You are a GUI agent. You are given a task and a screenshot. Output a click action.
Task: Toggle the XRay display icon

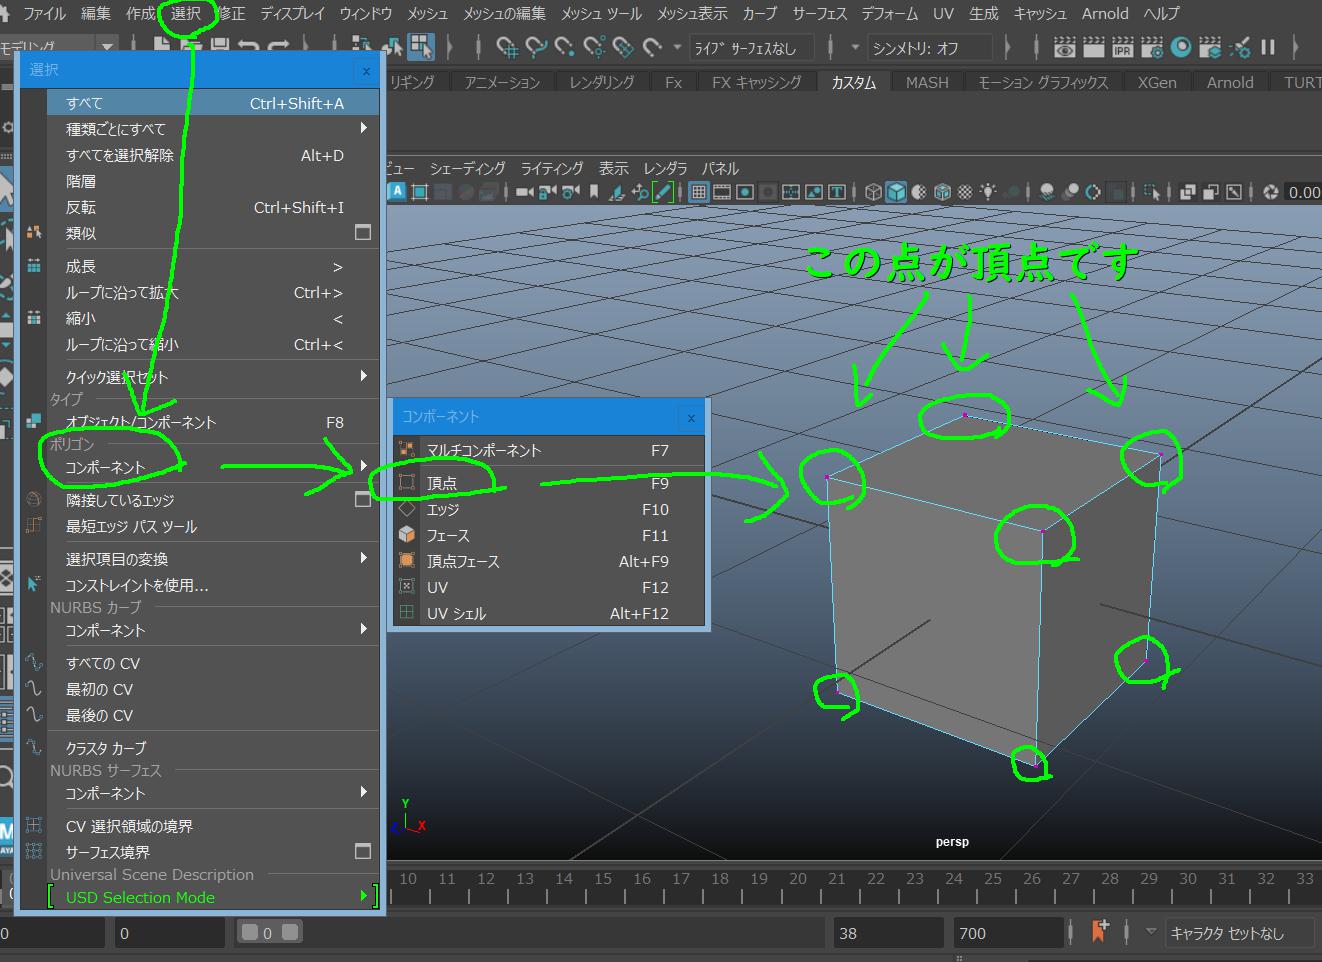pyautogui.click(x=1188, y=192)
